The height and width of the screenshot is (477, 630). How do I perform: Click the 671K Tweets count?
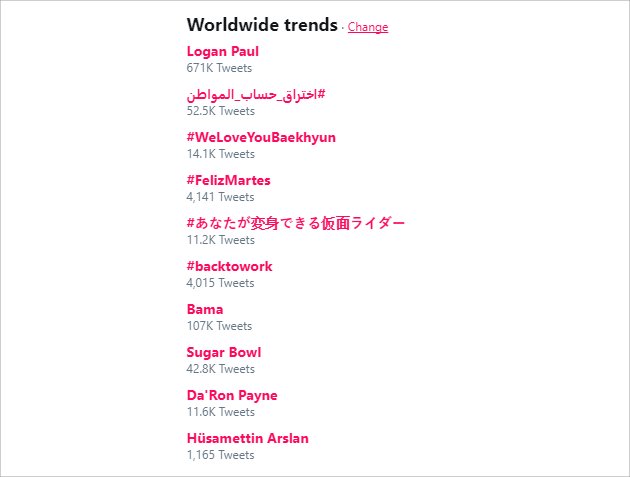click(x=219, y=68)
